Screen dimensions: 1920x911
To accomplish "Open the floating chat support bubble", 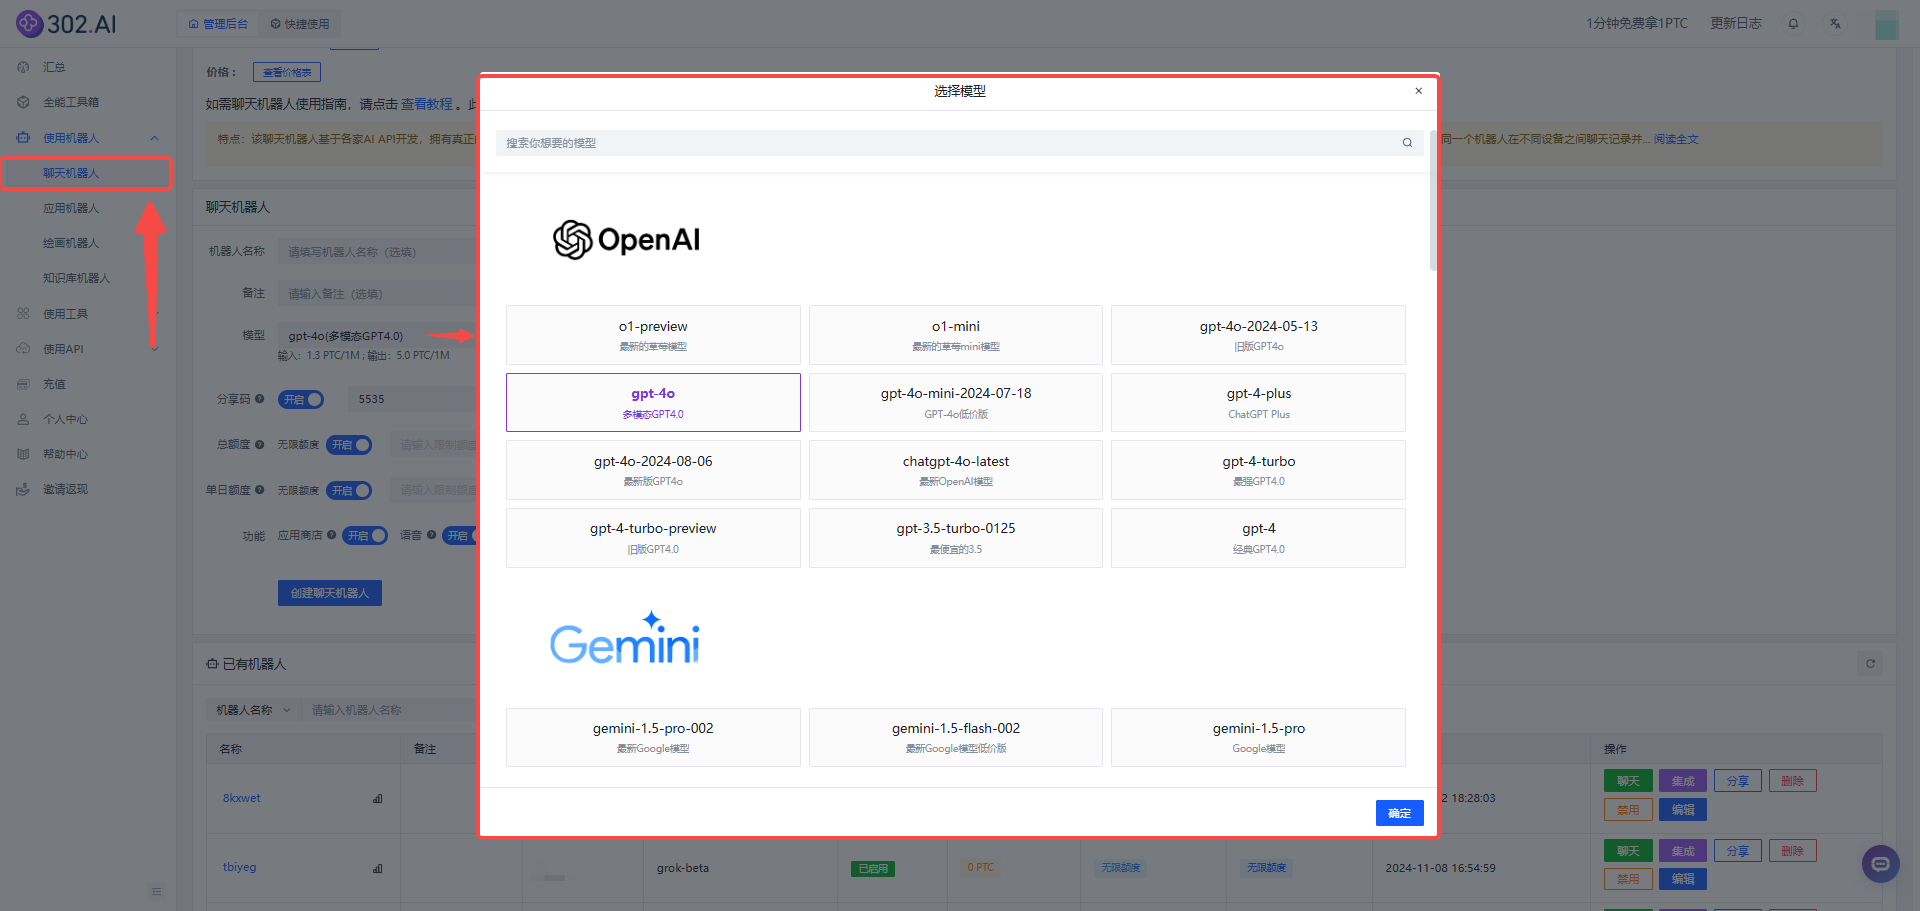I will [x=1880, y=864].
